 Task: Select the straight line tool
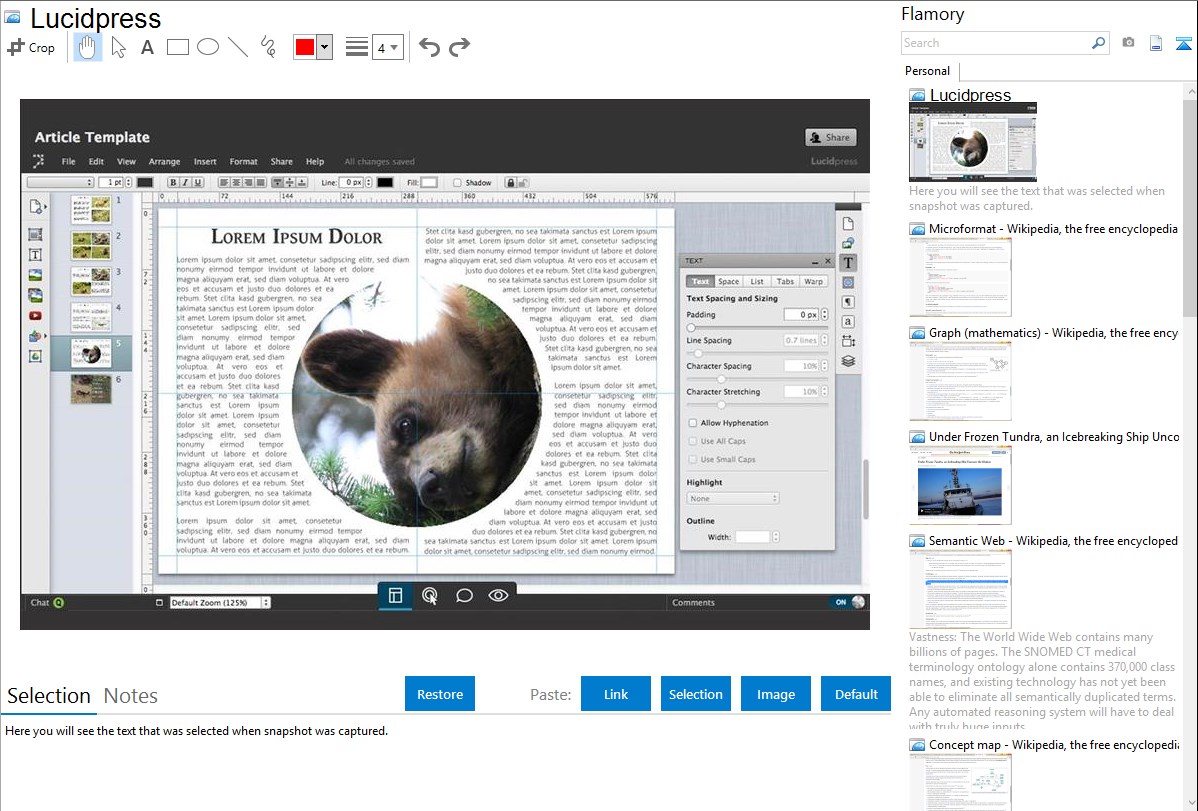(x=238, y=47)
